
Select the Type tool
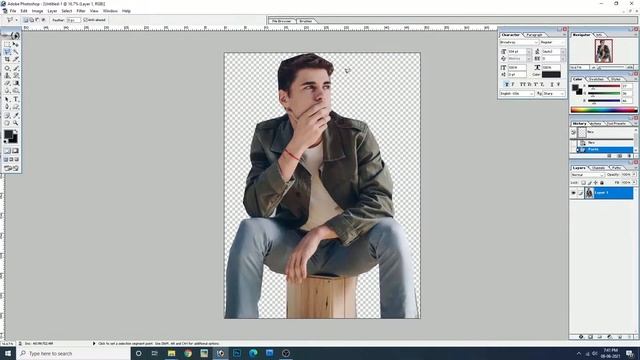coord(16,99)
